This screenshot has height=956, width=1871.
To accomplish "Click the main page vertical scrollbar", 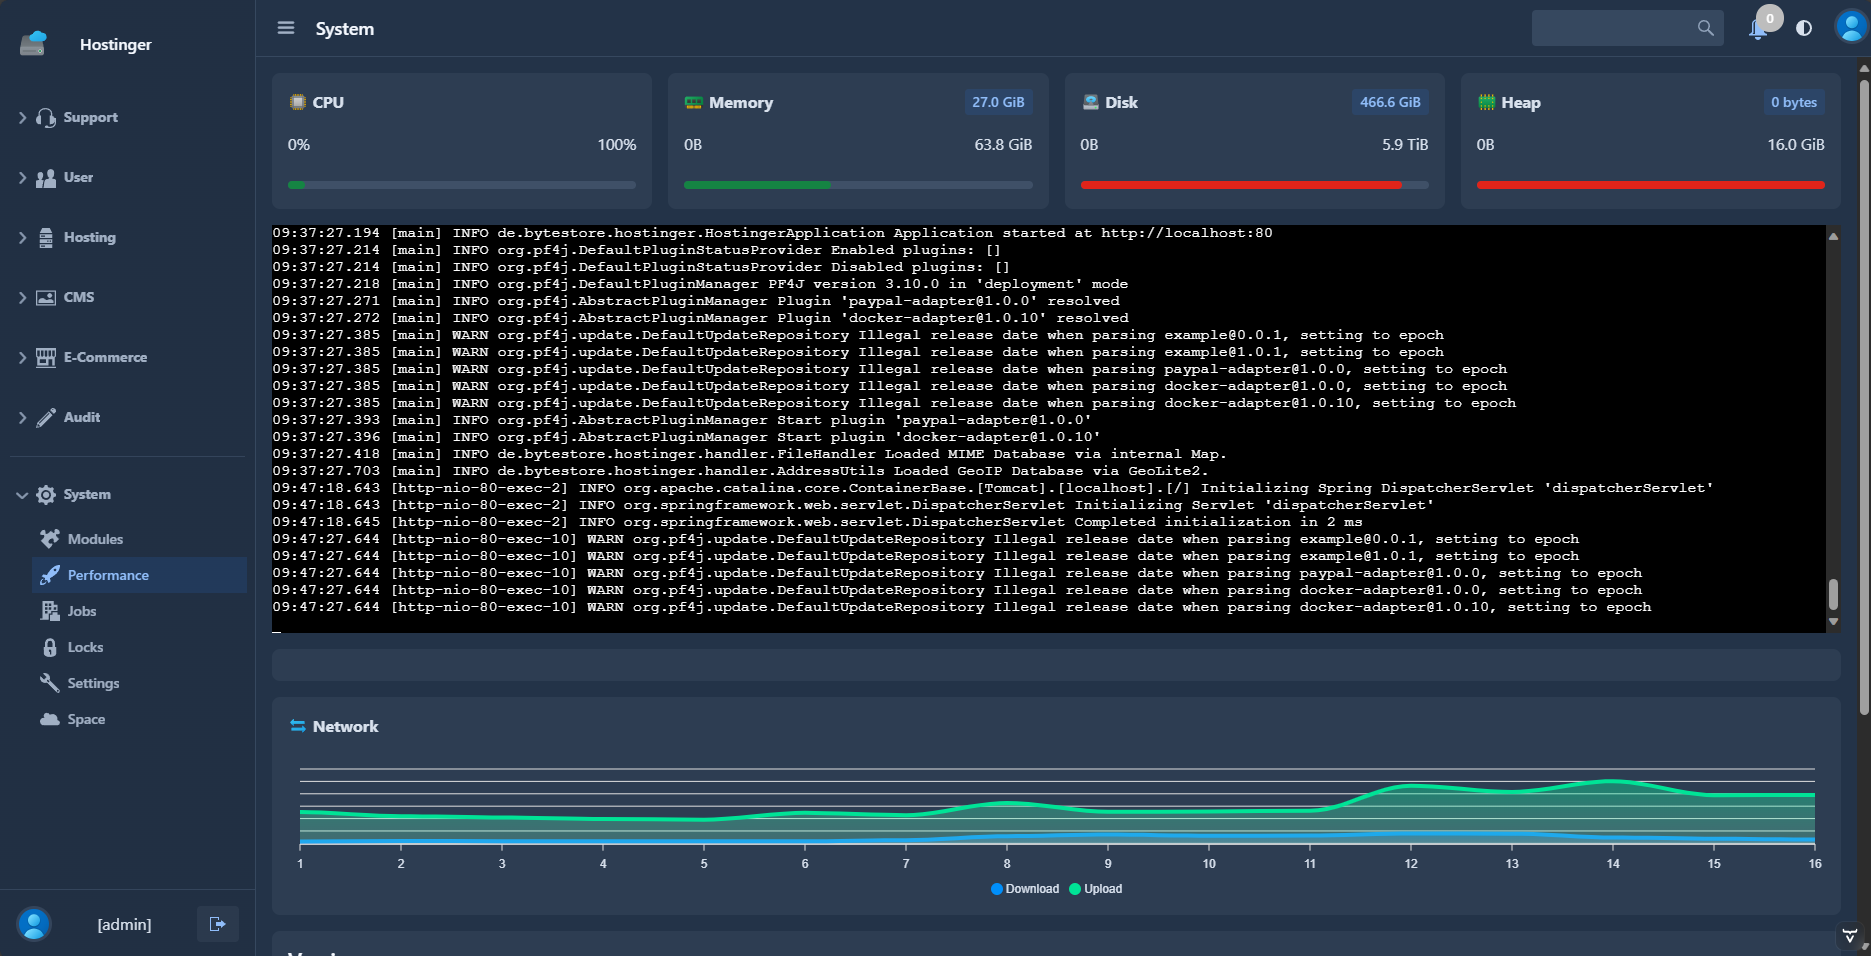I will coord(1864,398).
